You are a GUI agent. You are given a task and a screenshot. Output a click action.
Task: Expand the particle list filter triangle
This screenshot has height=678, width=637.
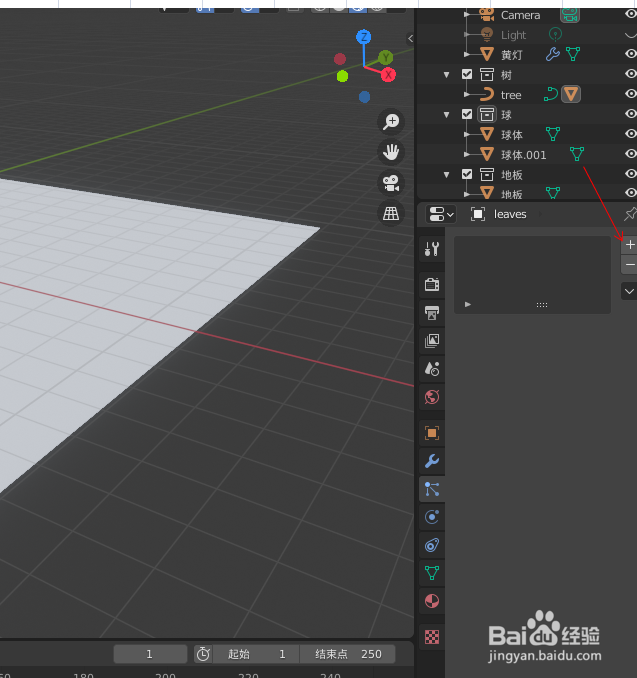[x=467, y=304]
